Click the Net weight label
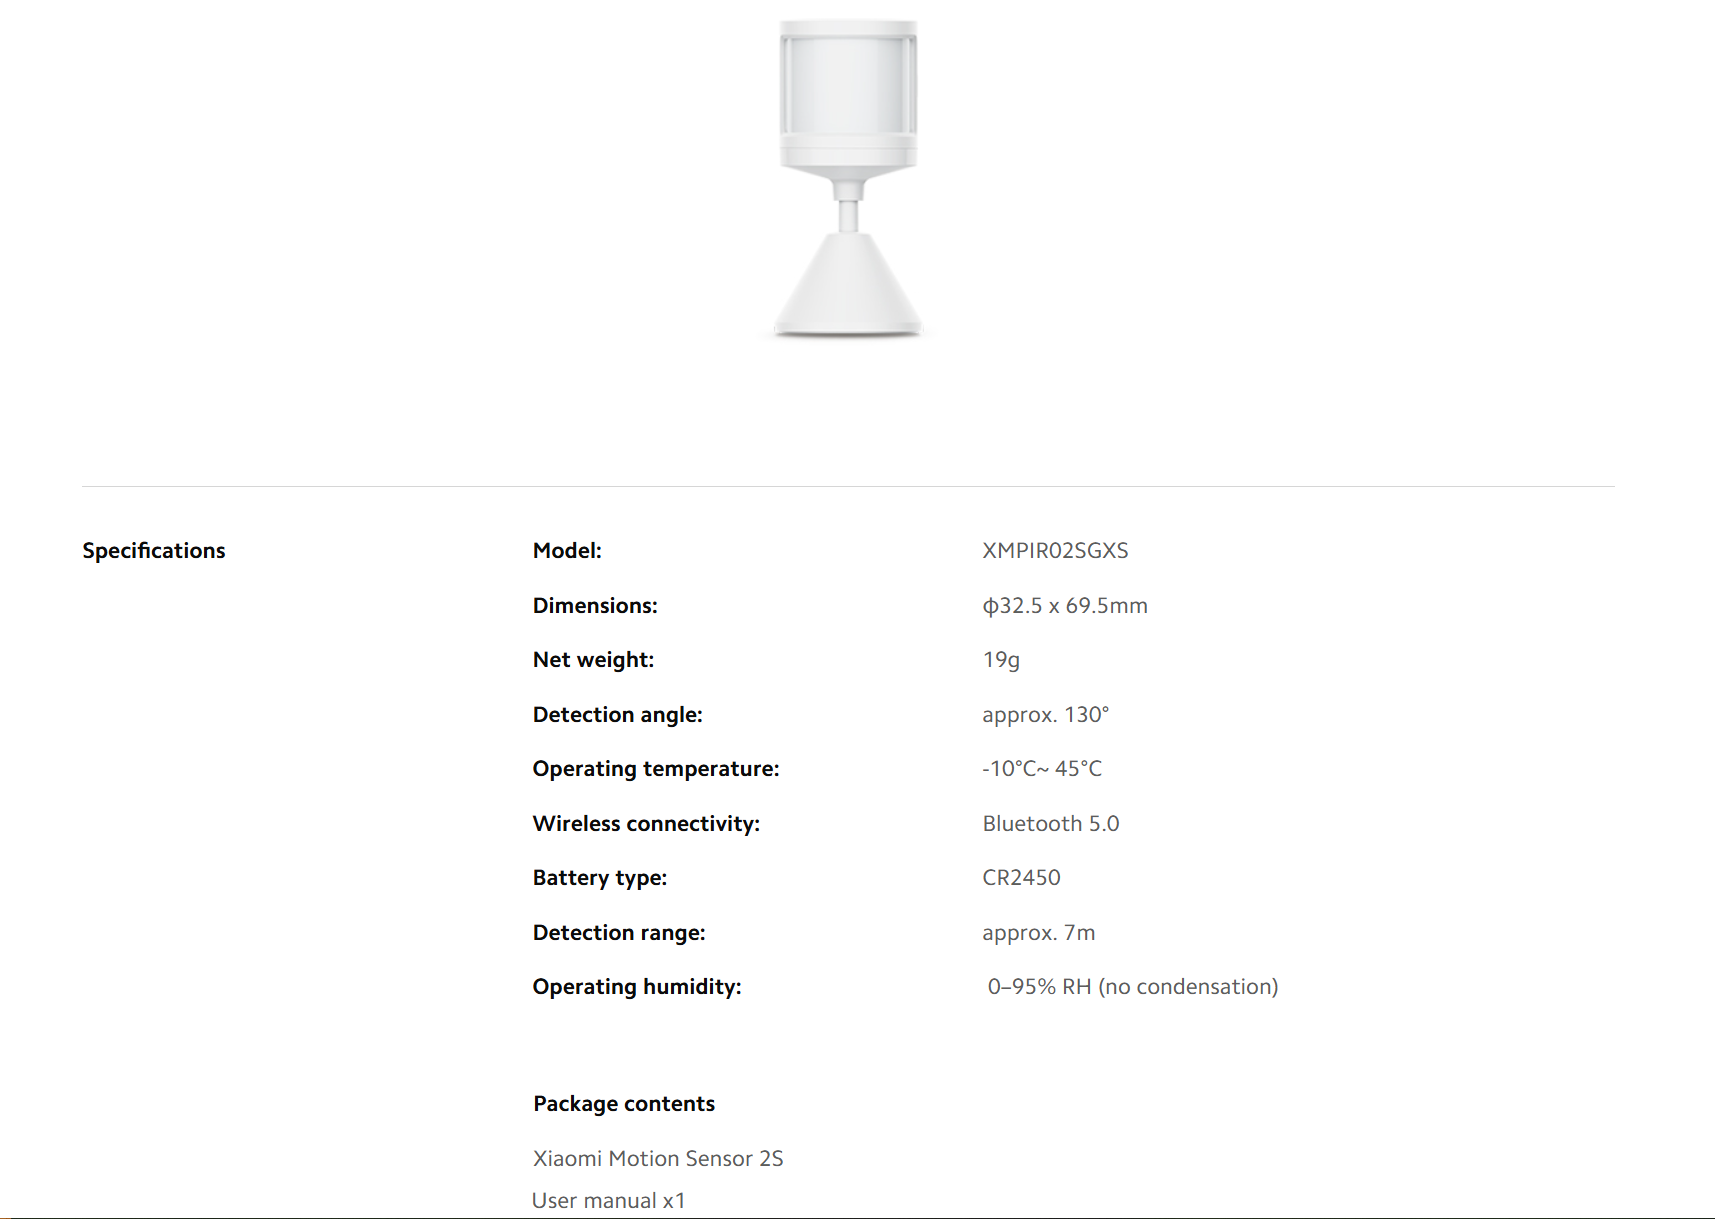Image resolution: width=1715 pixels, height=1219 pixels. pyautogui.click(x=593, y=660)
